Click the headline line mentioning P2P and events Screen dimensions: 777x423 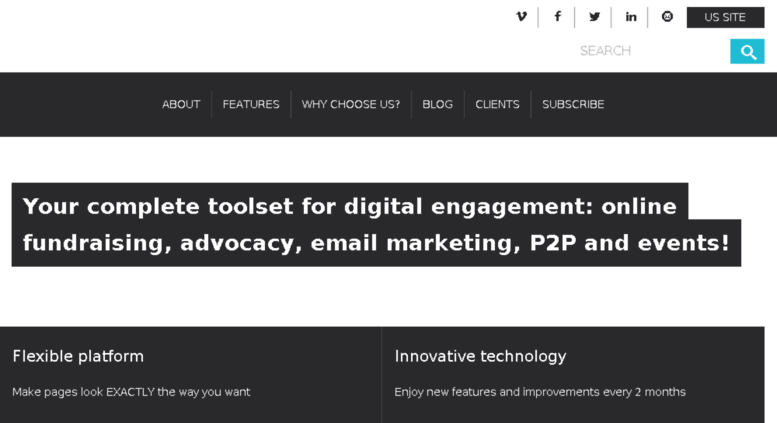pyautogui.click(x=376, y=243)
